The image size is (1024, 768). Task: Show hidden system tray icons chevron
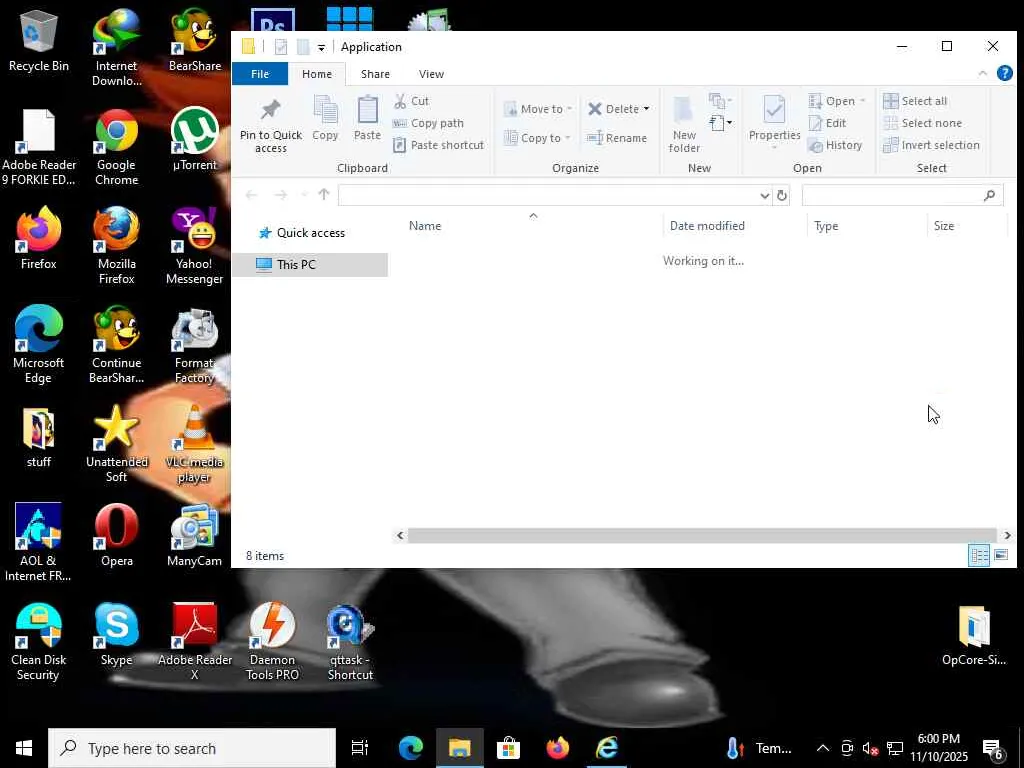click(x=823, y=748)
